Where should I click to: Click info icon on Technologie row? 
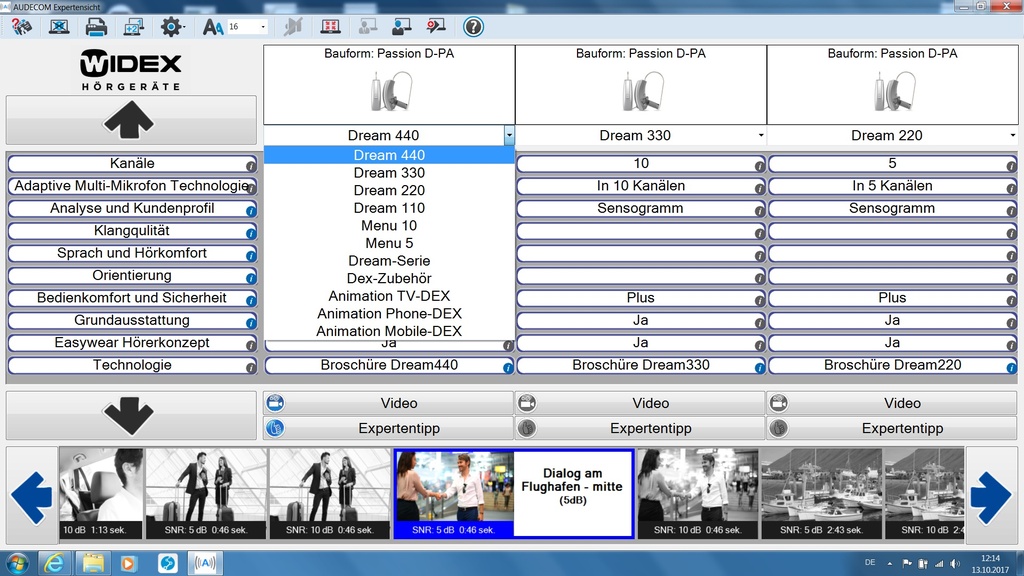pyautogui.click(x=250, y=368)
